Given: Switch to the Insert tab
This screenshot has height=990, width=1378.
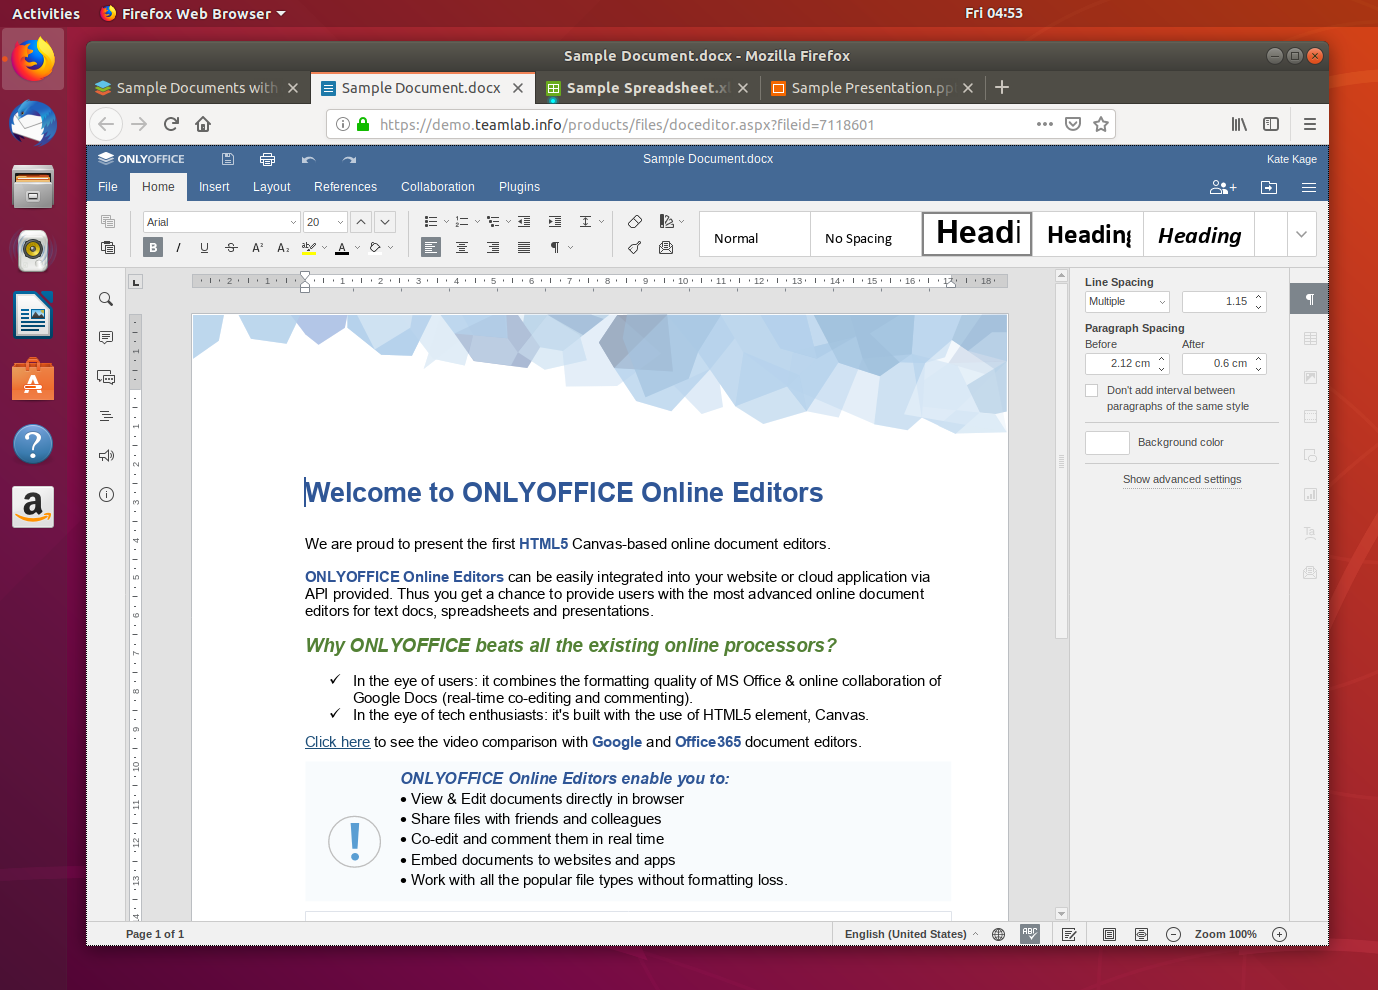Looking at the screenshot, I should (214, 187).
